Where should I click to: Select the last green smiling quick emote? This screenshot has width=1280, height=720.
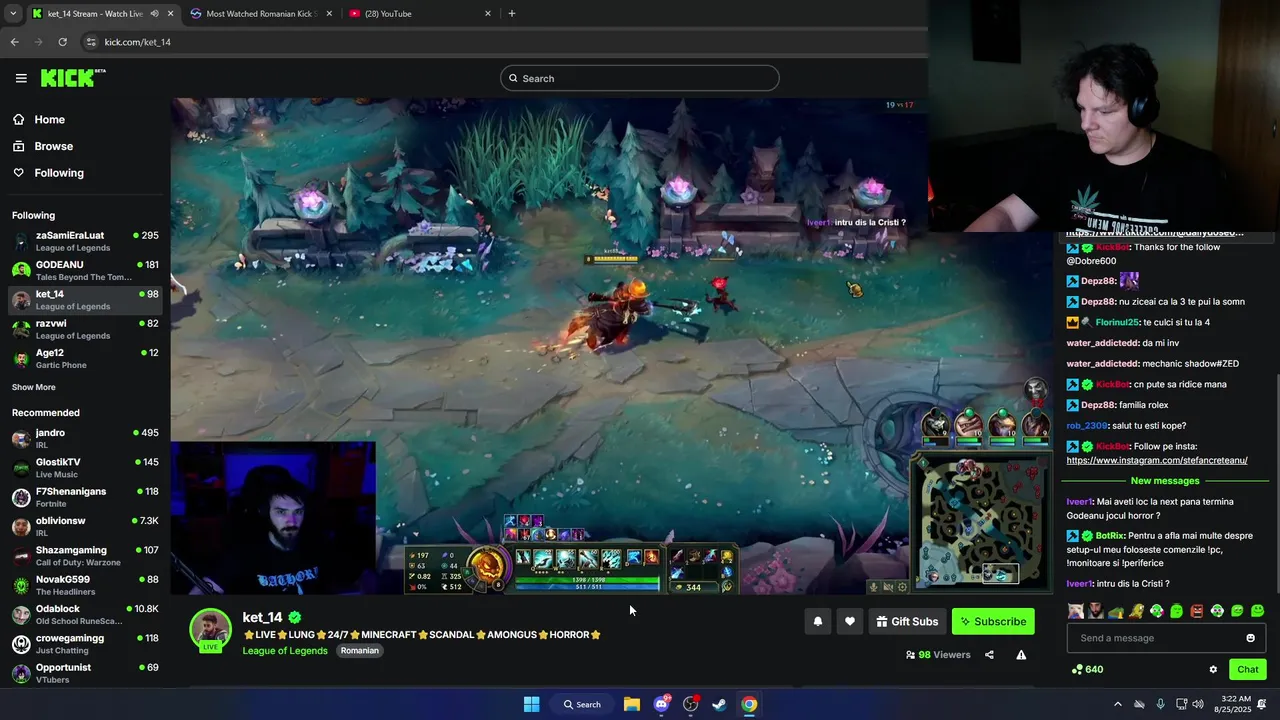(1258, 611)
